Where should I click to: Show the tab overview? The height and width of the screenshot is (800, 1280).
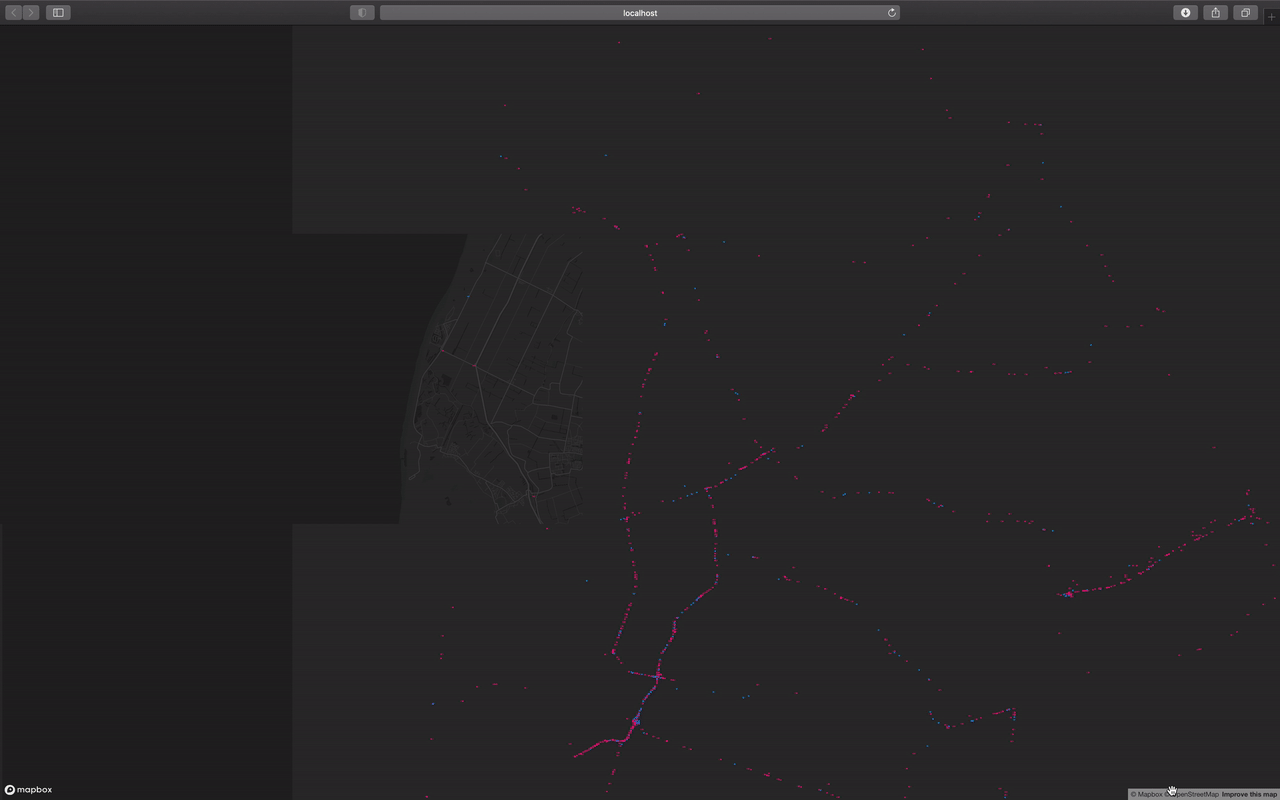tap(1246, 13)
